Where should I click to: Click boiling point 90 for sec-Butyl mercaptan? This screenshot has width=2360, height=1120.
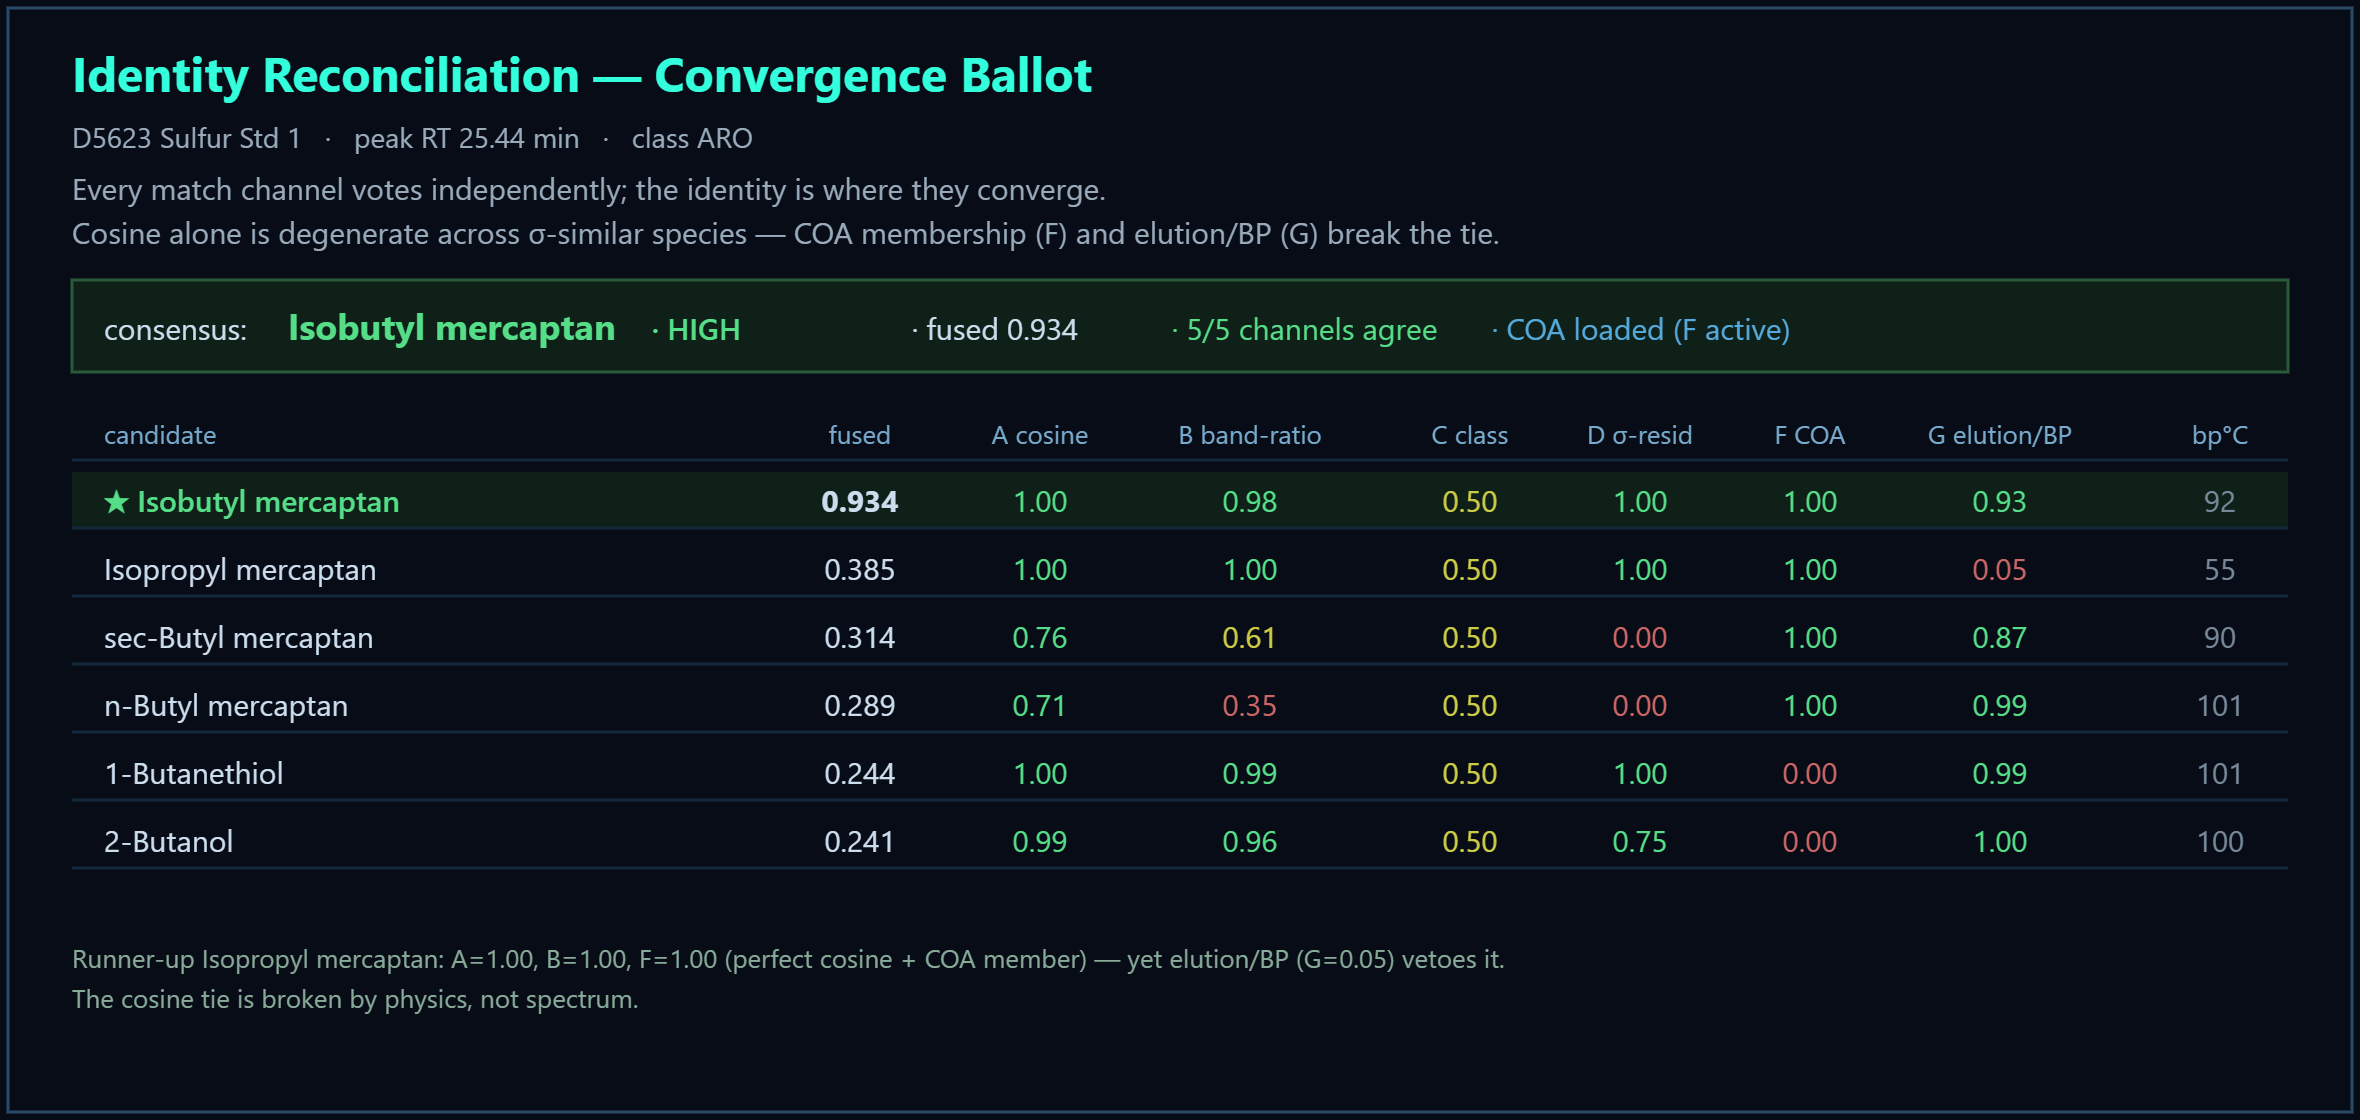[2219, 638]
